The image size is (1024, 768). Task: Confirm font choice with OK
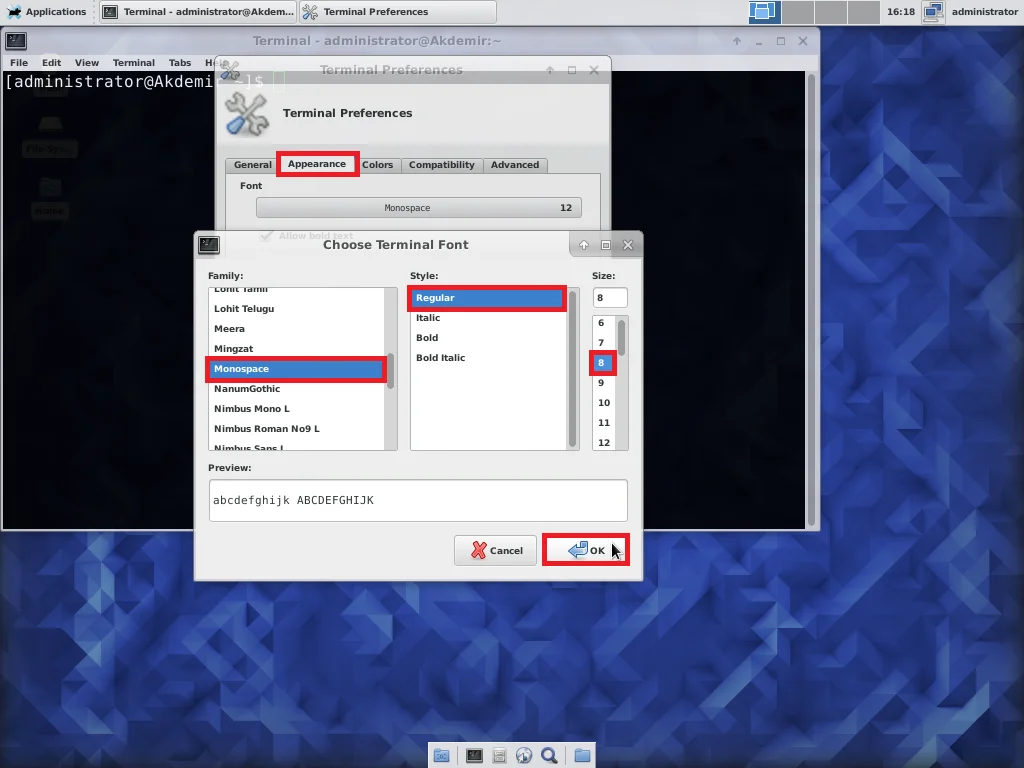586,550
